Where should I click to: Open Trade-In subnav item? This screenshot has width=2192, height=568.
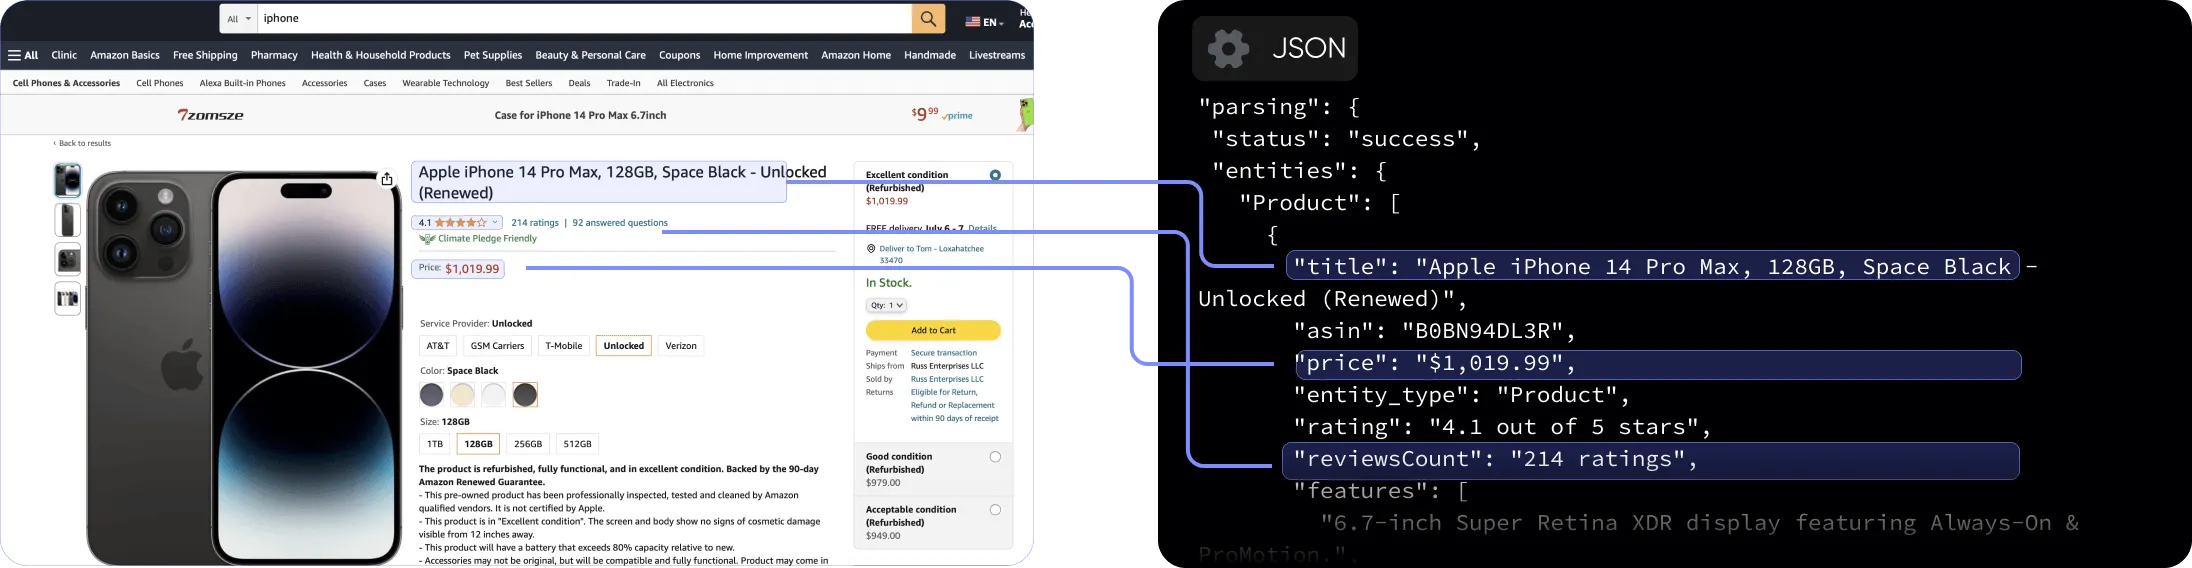(623, 83)
